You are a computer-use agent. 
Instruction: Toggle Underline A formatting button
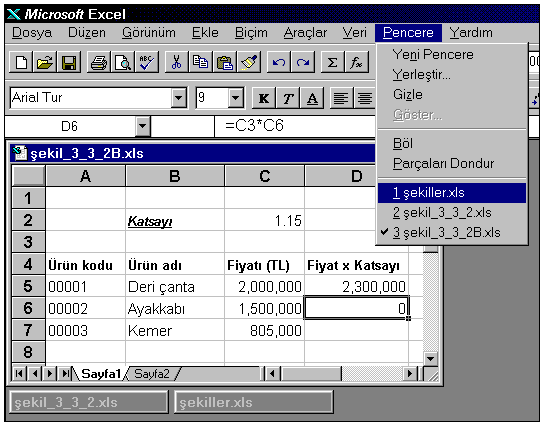point(312,99)
